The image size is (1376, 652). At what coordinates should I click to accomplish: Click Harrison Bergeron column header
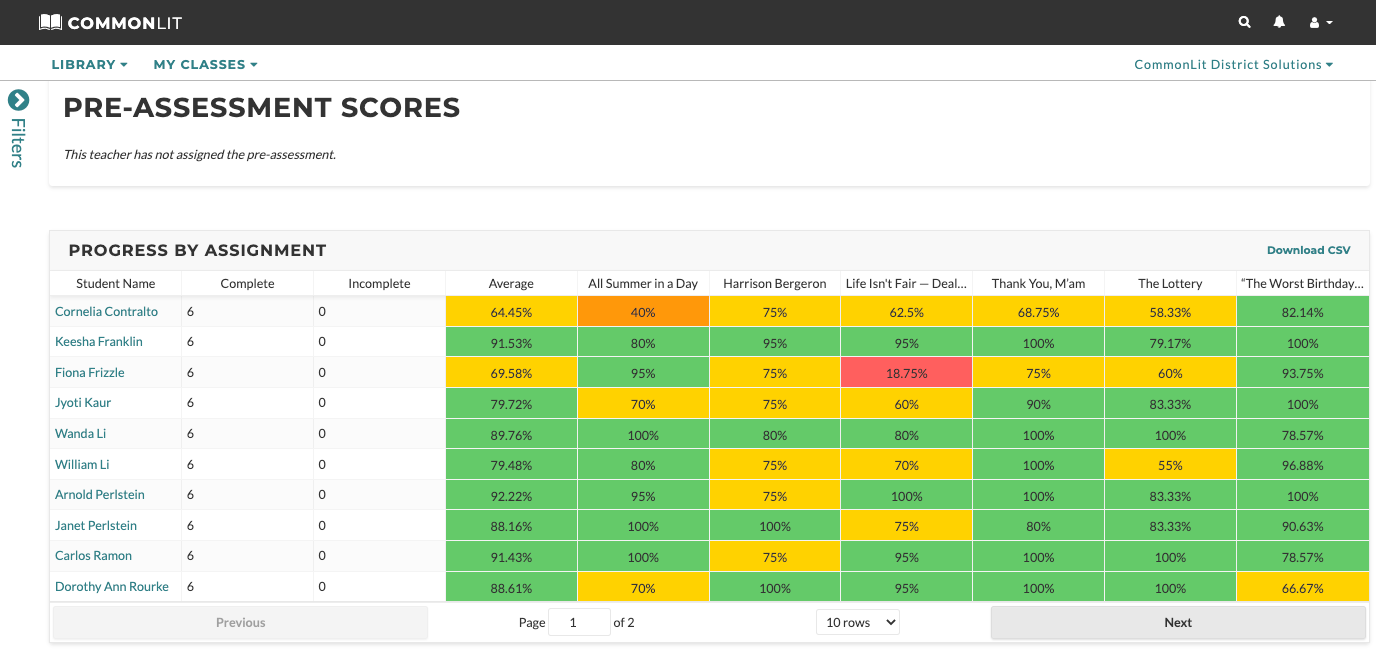click(775, 283)
